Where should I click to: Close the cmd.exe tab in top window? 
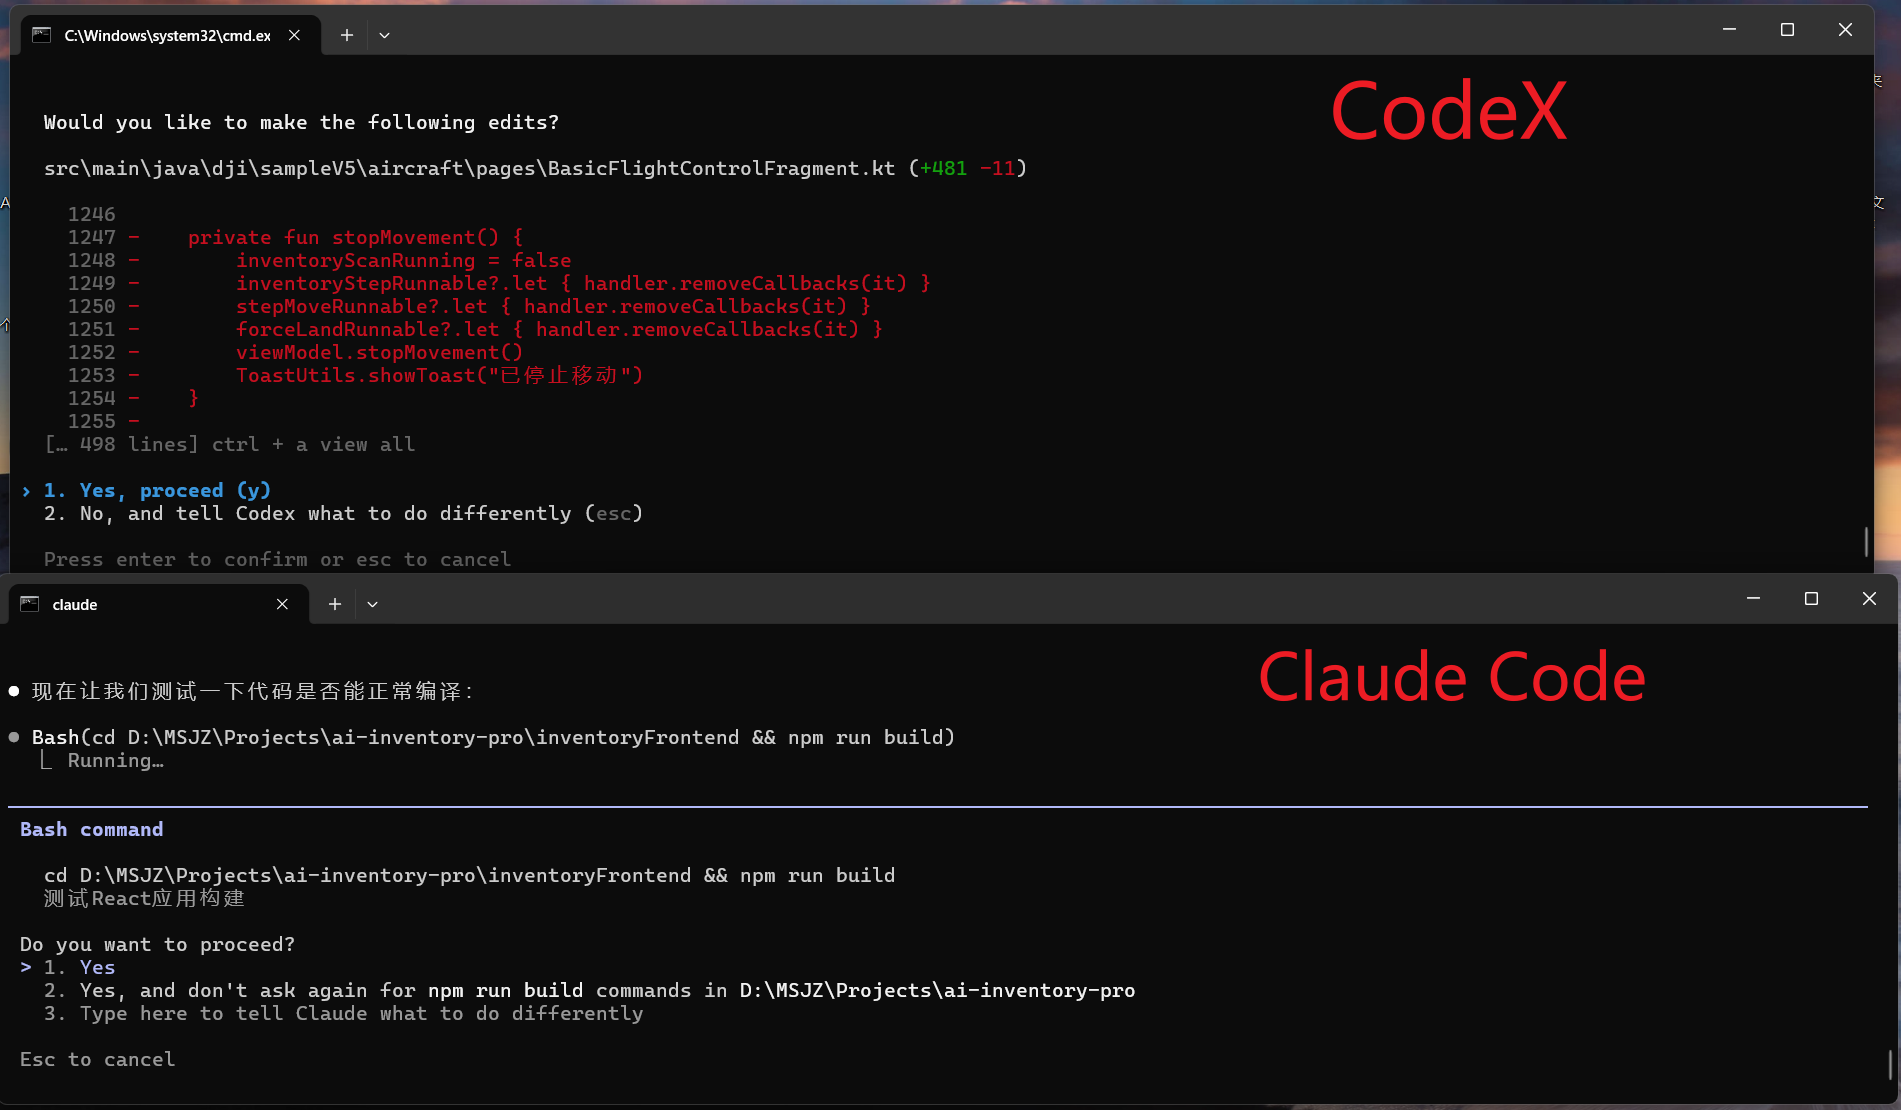(x=294, y=35)
